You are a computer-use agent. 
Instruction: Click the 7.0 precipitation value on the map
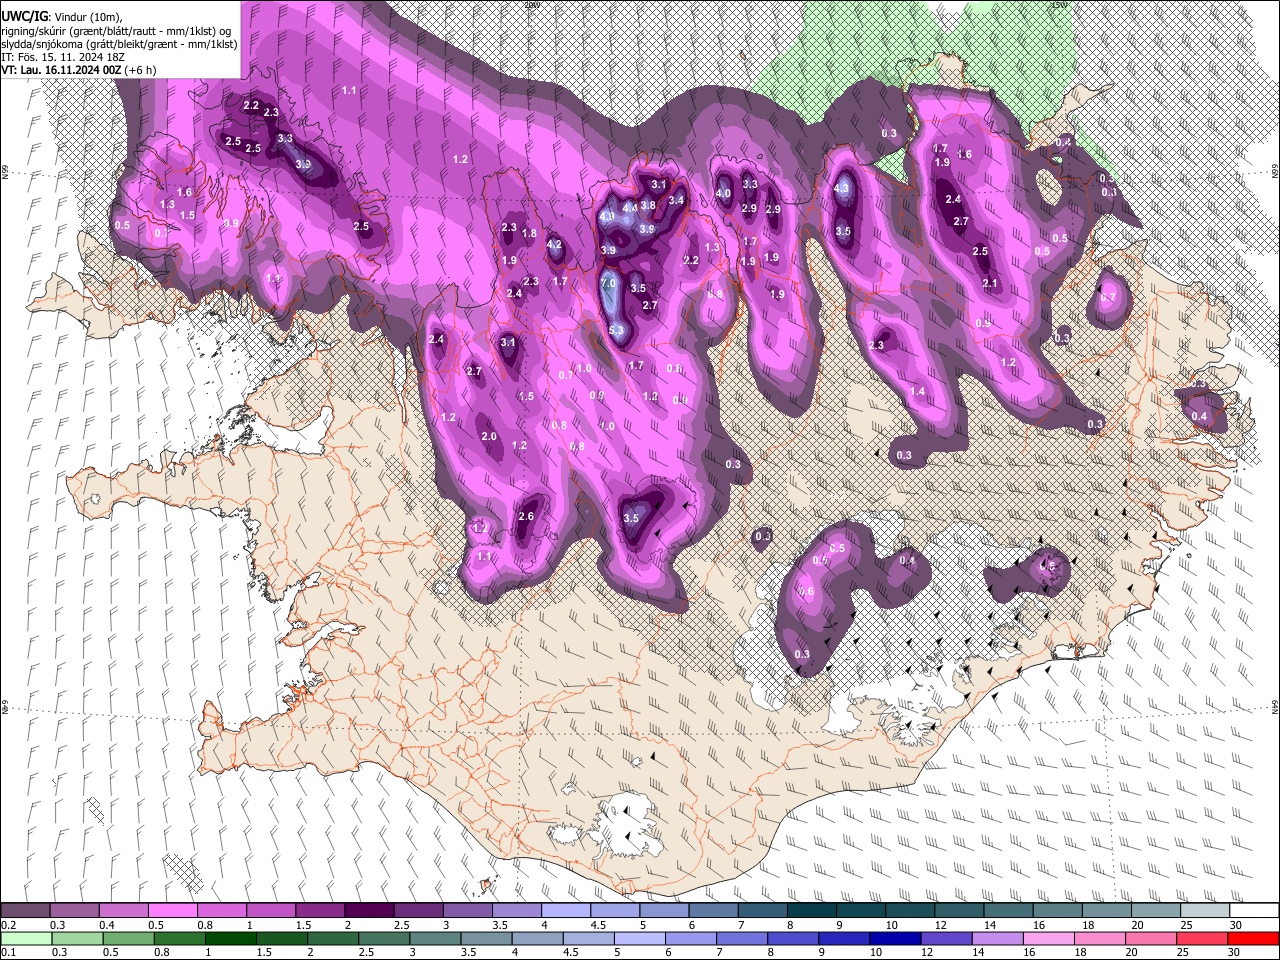[609, 284]
